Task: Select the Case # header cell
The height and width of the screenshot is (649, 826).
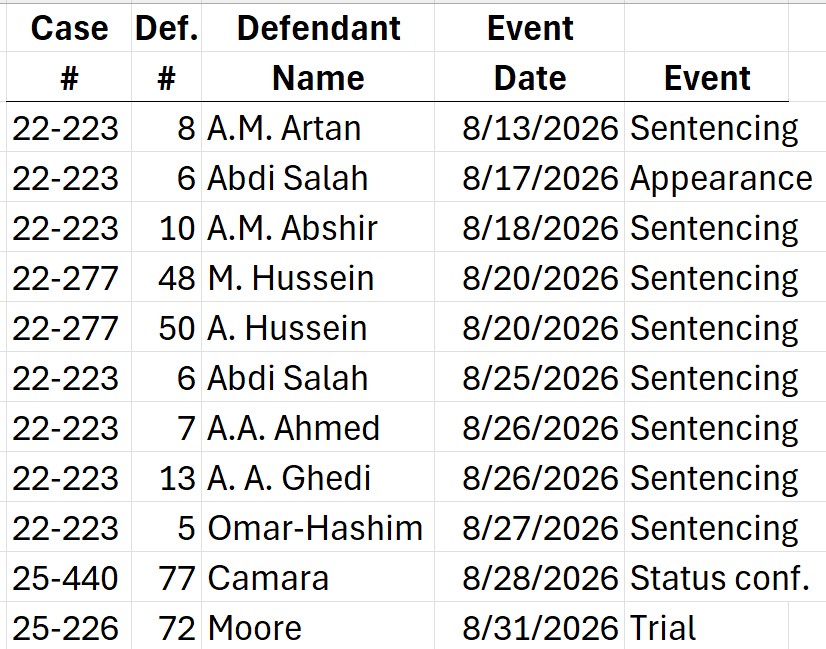Action: coord(69,53)
